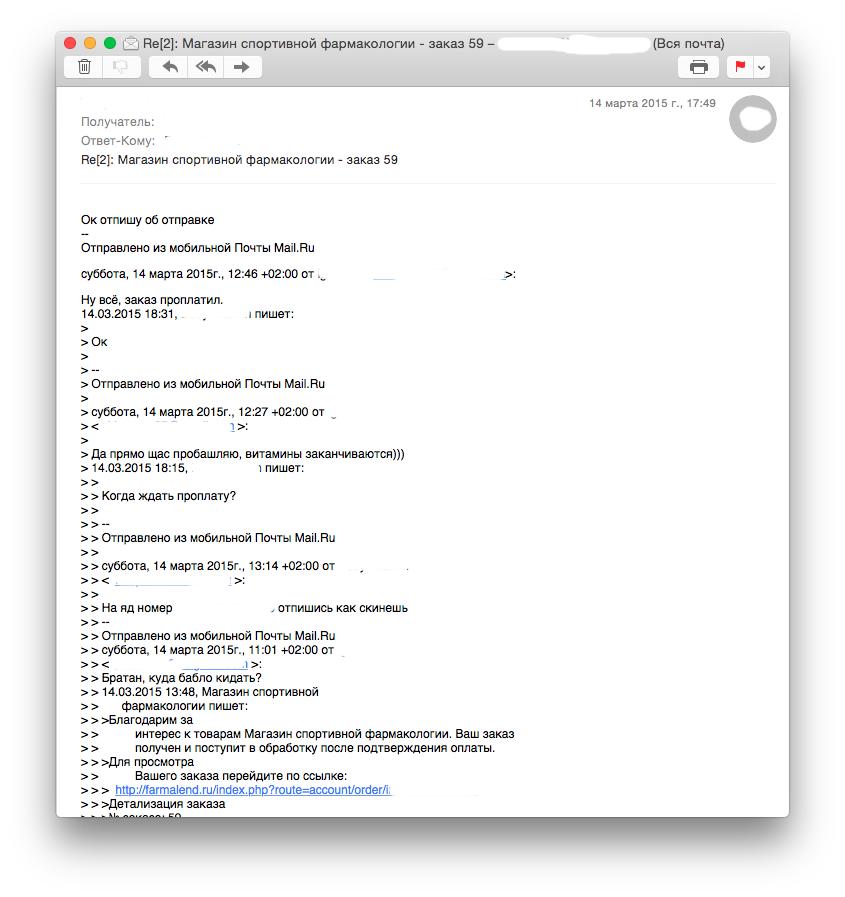Image resolution: width=845 pixels, height=897 pixels.
Task: Click Ответ-Кому reply-to field
Action: click(118, 141)
